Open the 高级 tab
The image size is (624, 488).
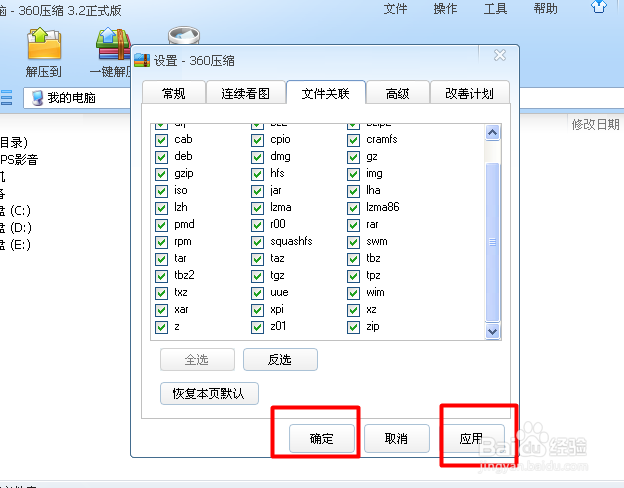398,93
